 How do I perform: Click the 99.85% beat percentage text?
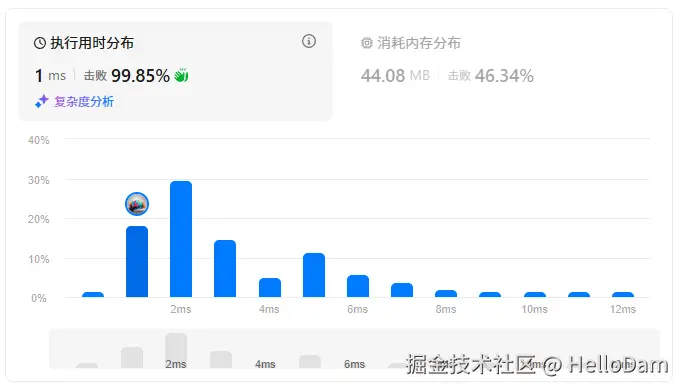140,76
